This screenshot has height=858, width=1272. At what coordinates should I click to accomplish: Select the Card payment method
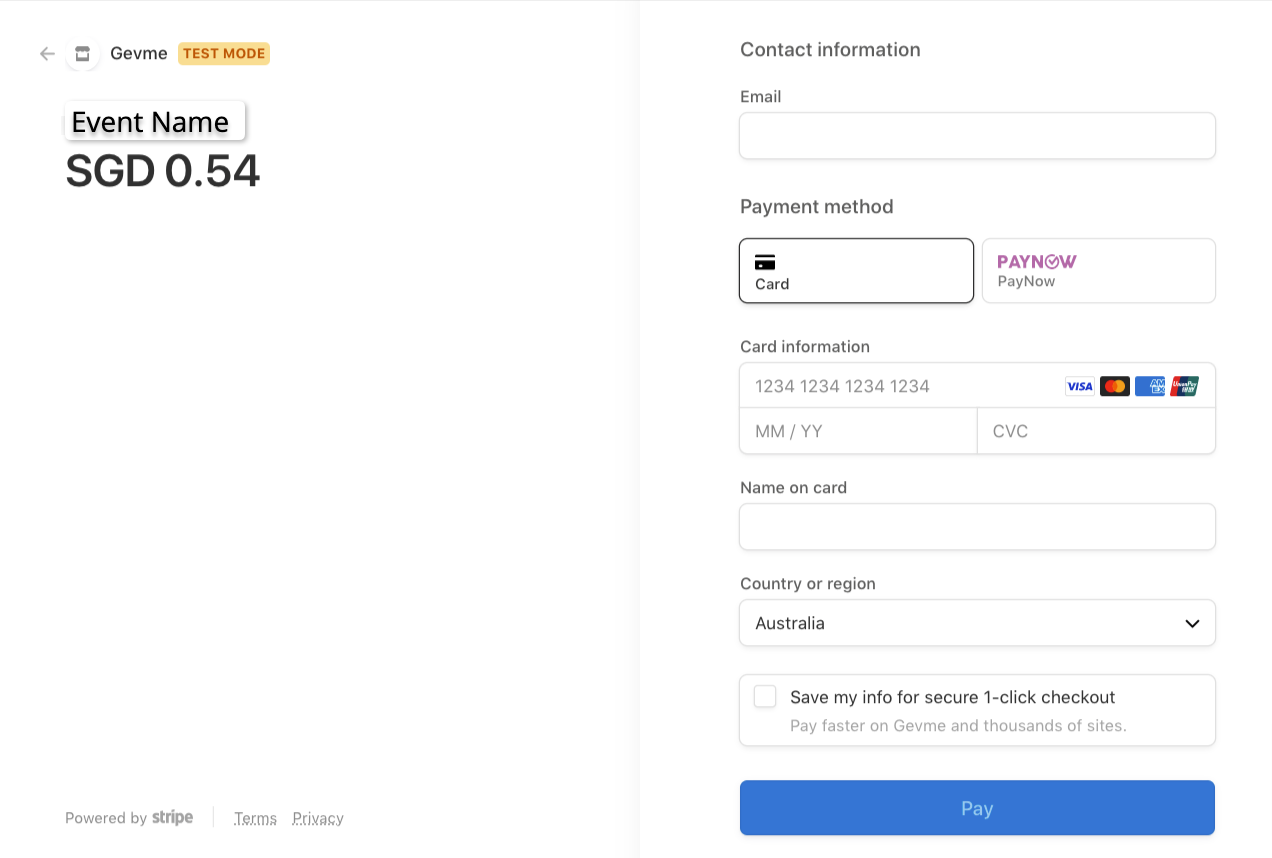click(856, 270)
